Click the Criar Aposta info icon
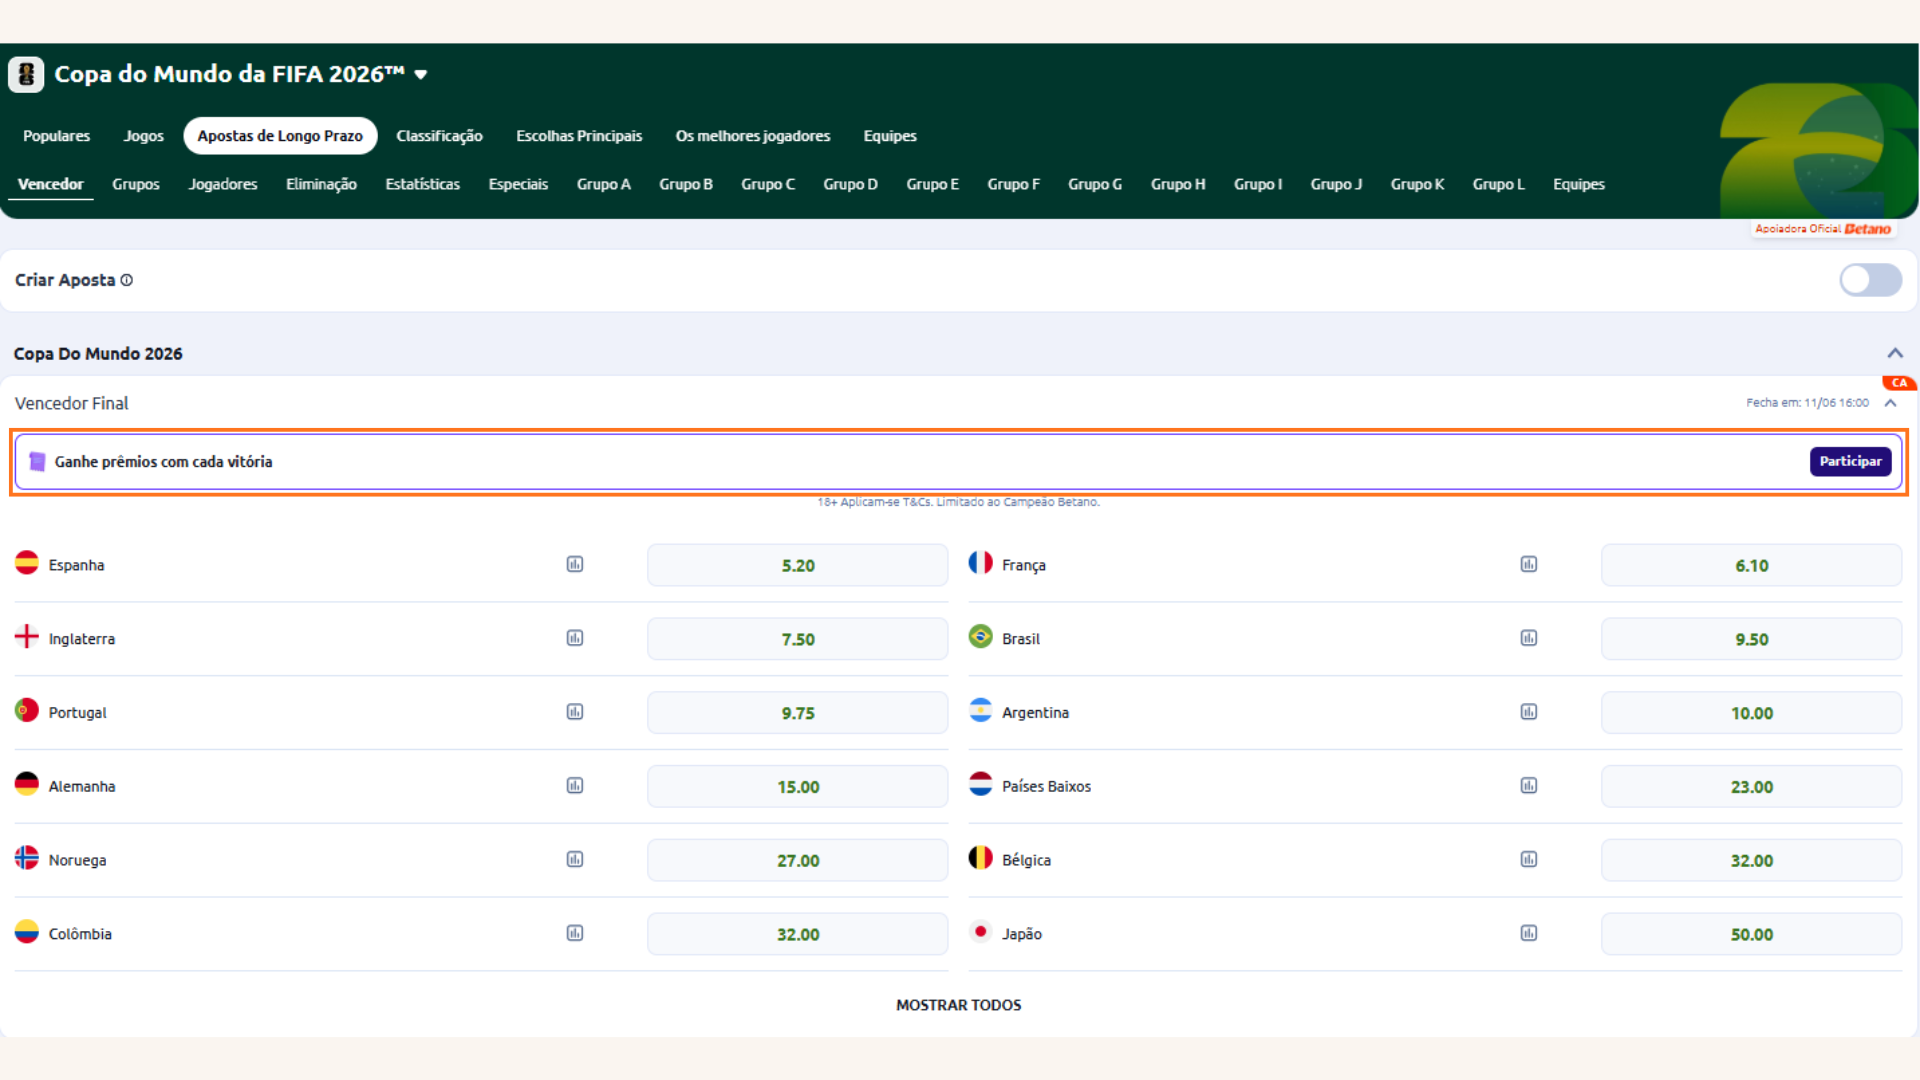This screenshot has height=1080, width=1920. [127, 280]
